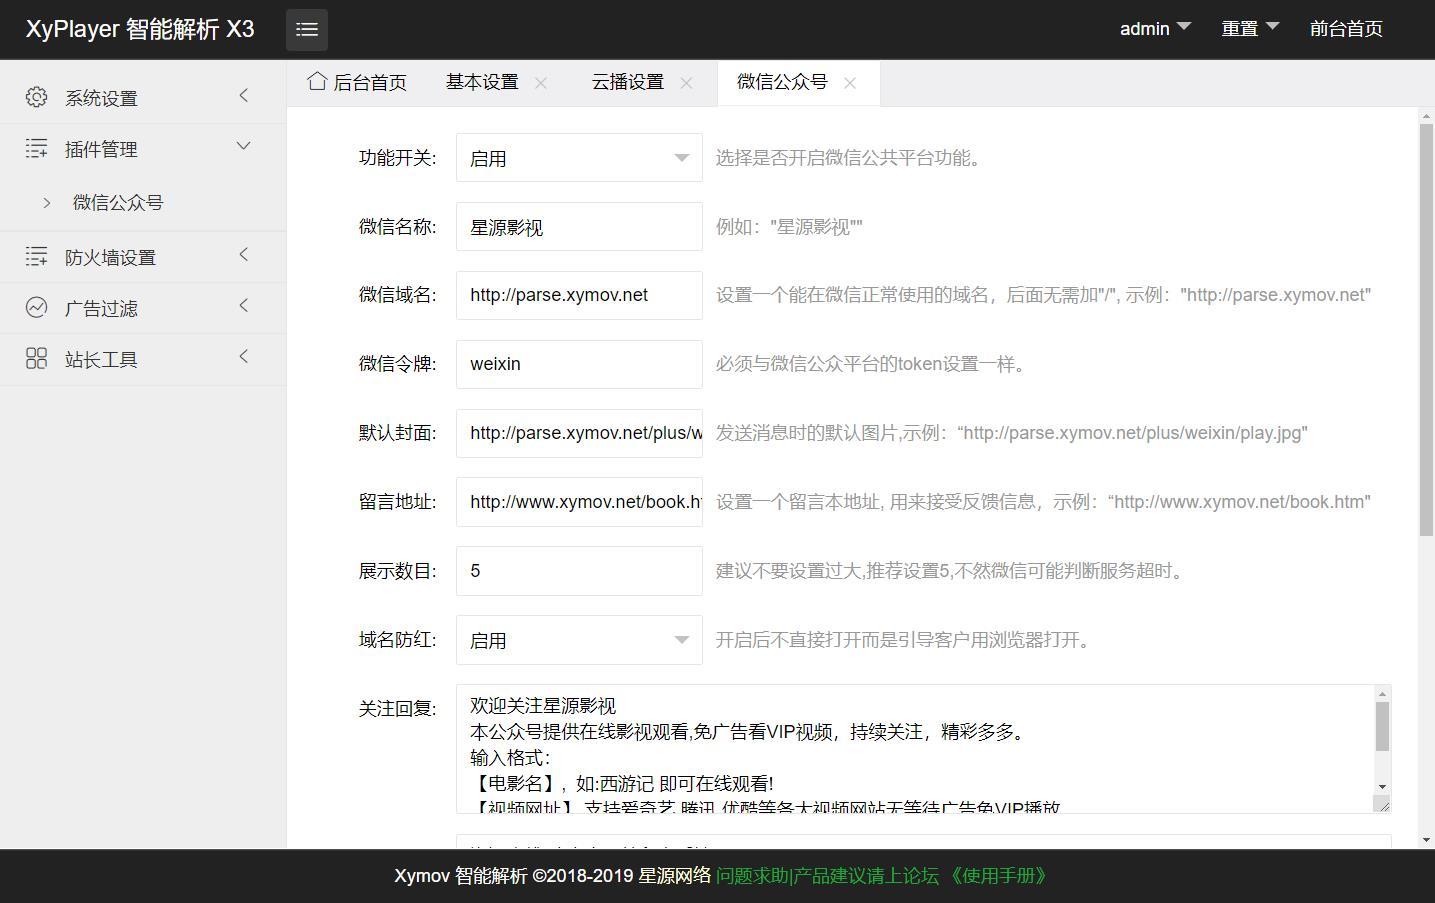Open the 重置 dropdown menu
The image size is (1435, 903).
[1249, 28]
